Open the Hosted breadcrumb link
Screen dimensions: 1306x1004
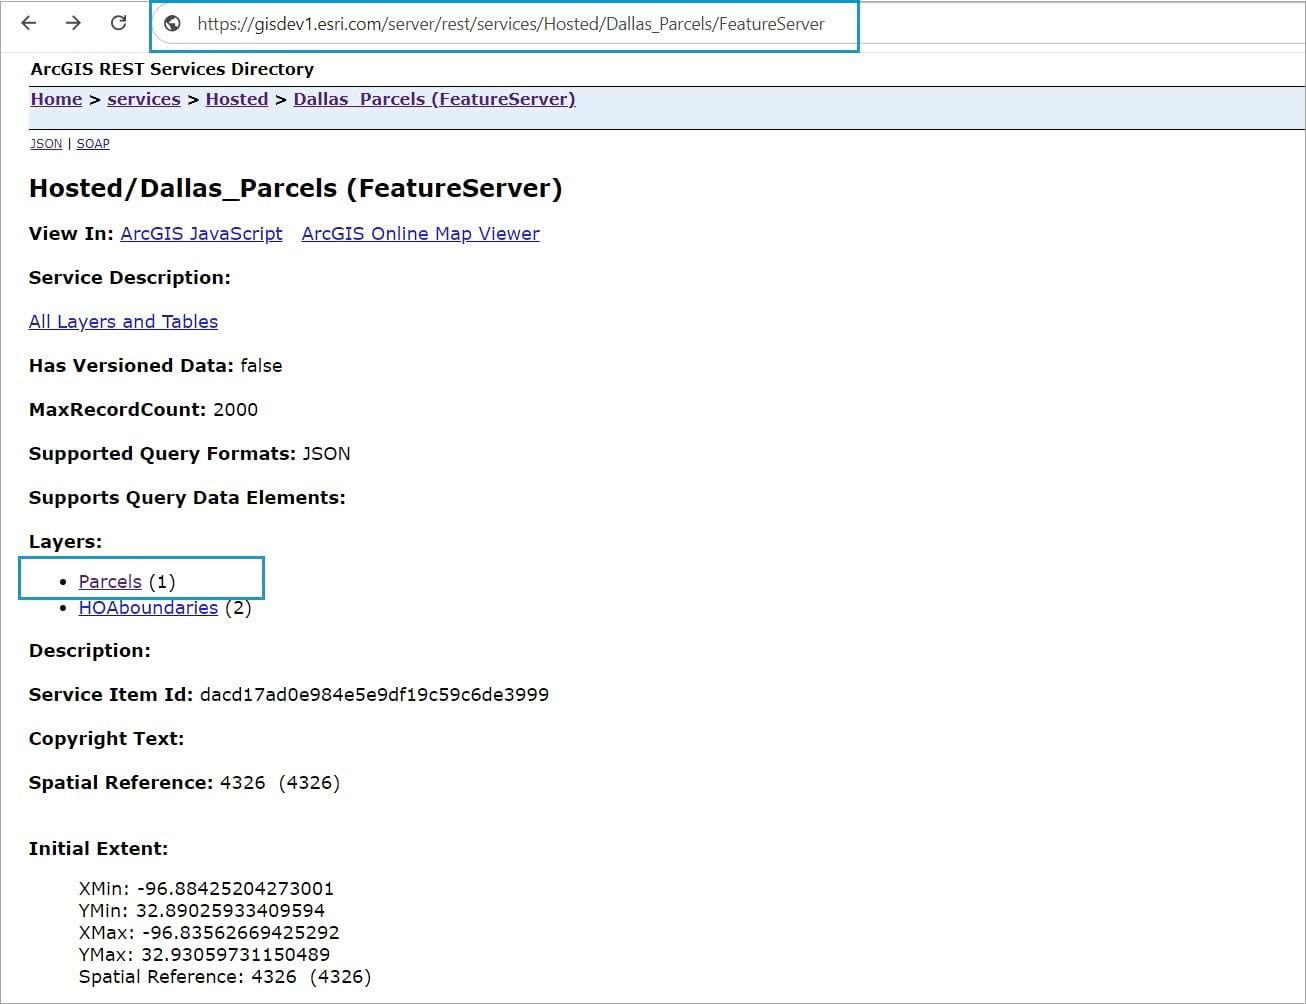click(x=237, y=99)
